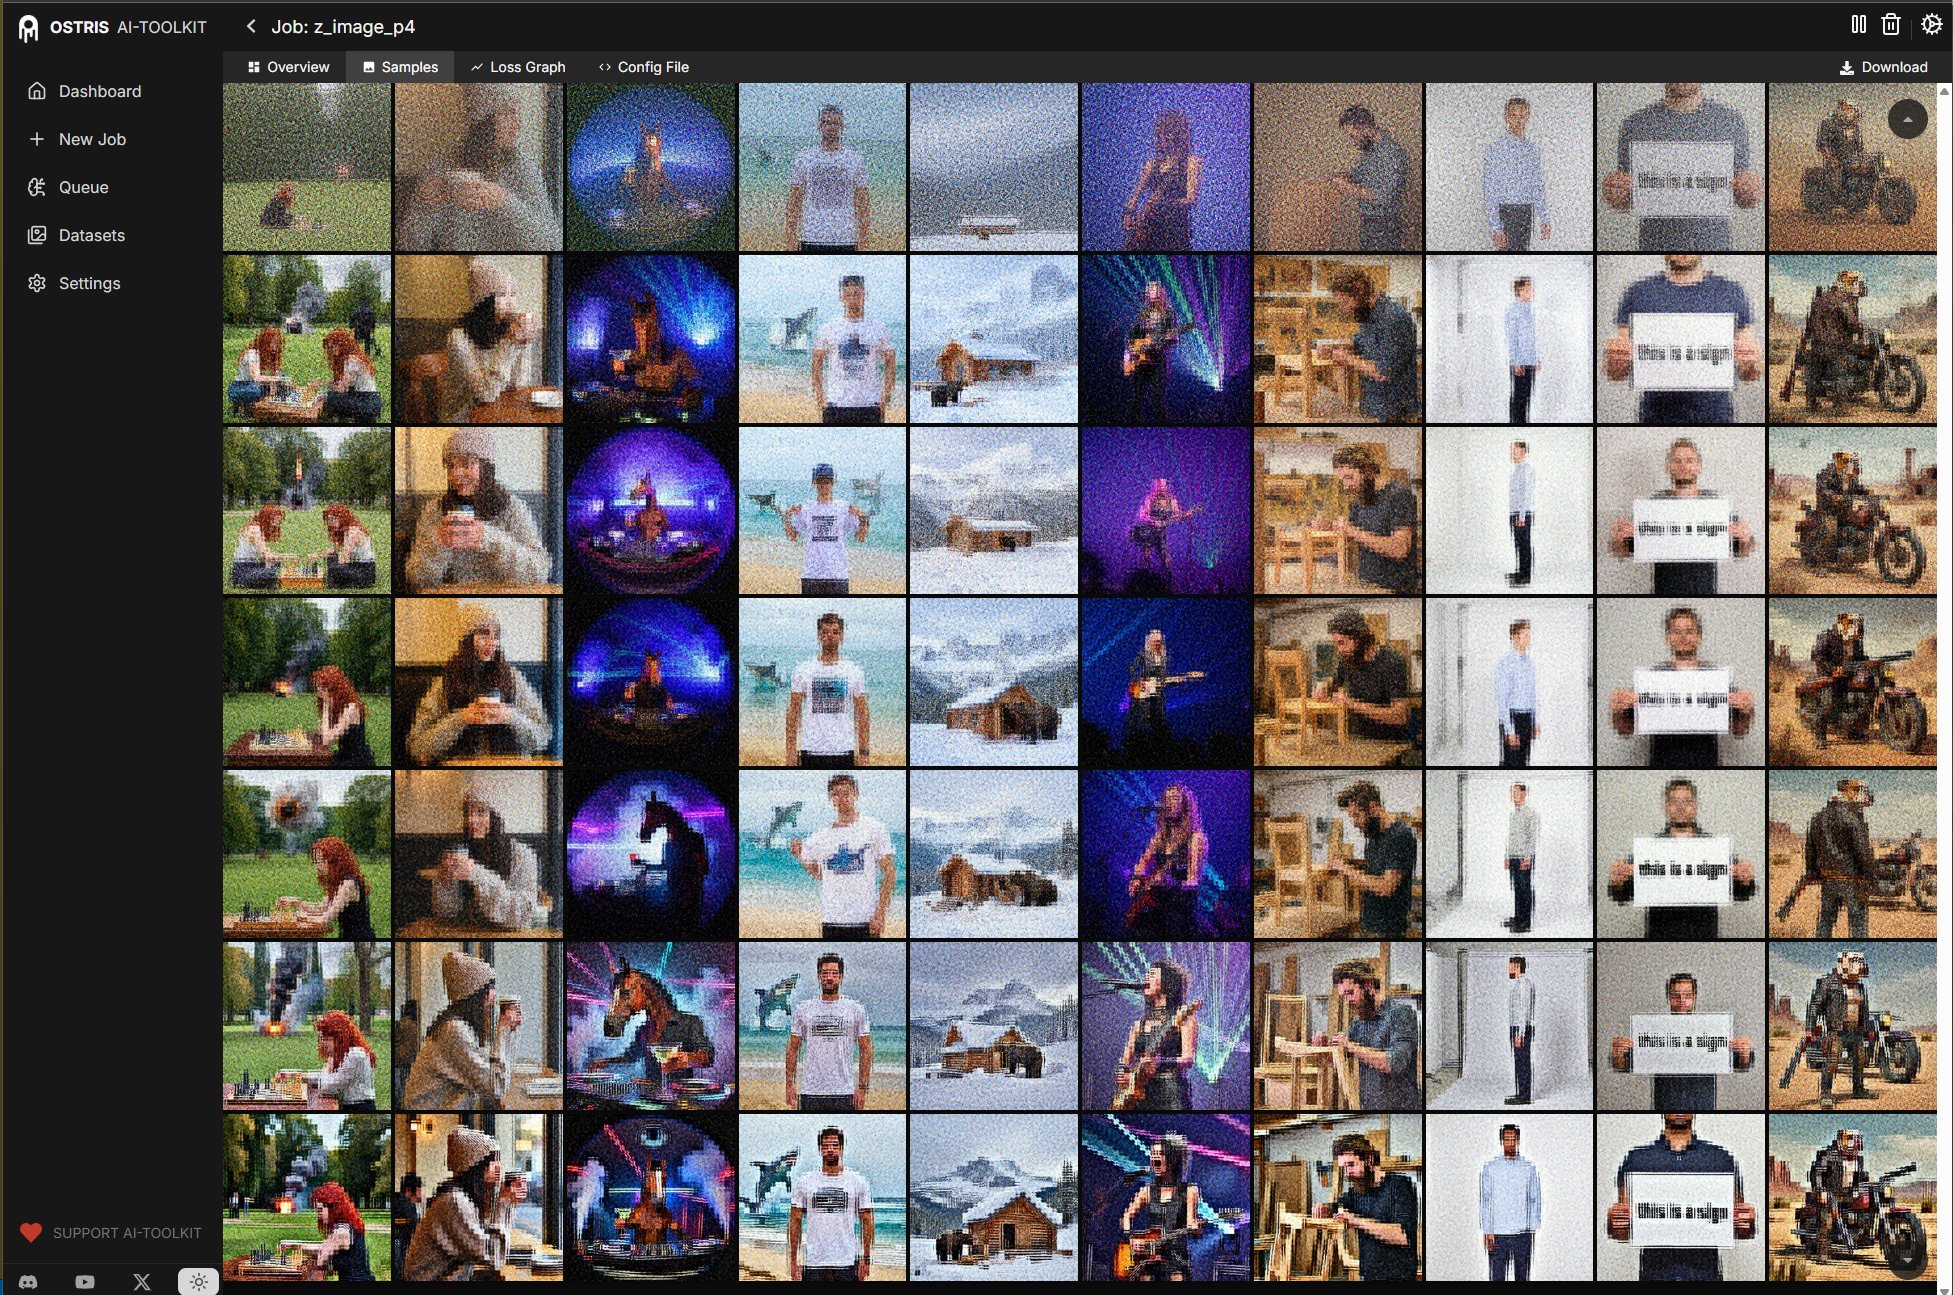
Task: Jump to top with circular up arrow
Action: click(1907, 120)
